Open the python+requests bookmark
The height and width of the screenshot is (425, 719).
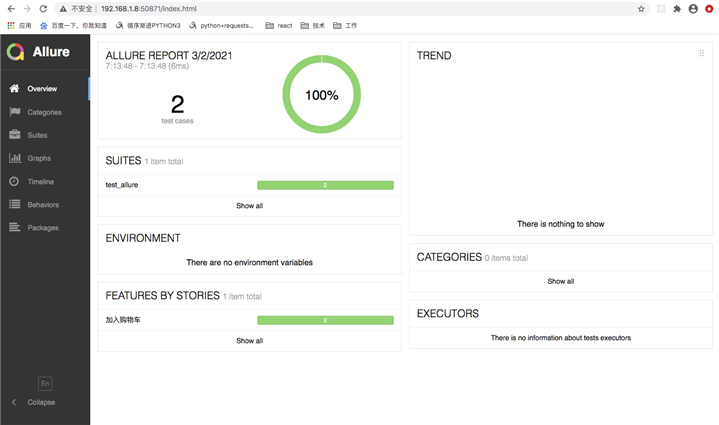[x=221, y=26]
